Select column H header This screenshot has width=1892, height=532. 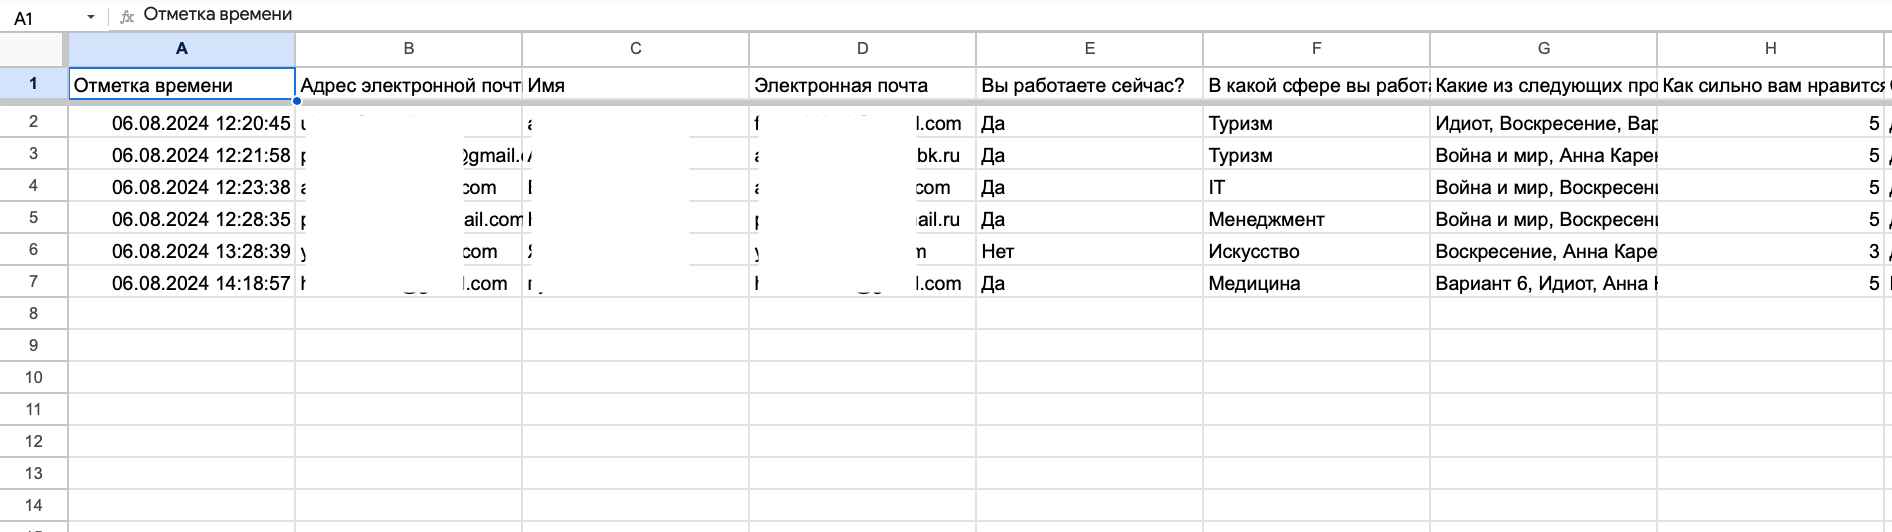pyautogui.click(x=1770, y=49)
